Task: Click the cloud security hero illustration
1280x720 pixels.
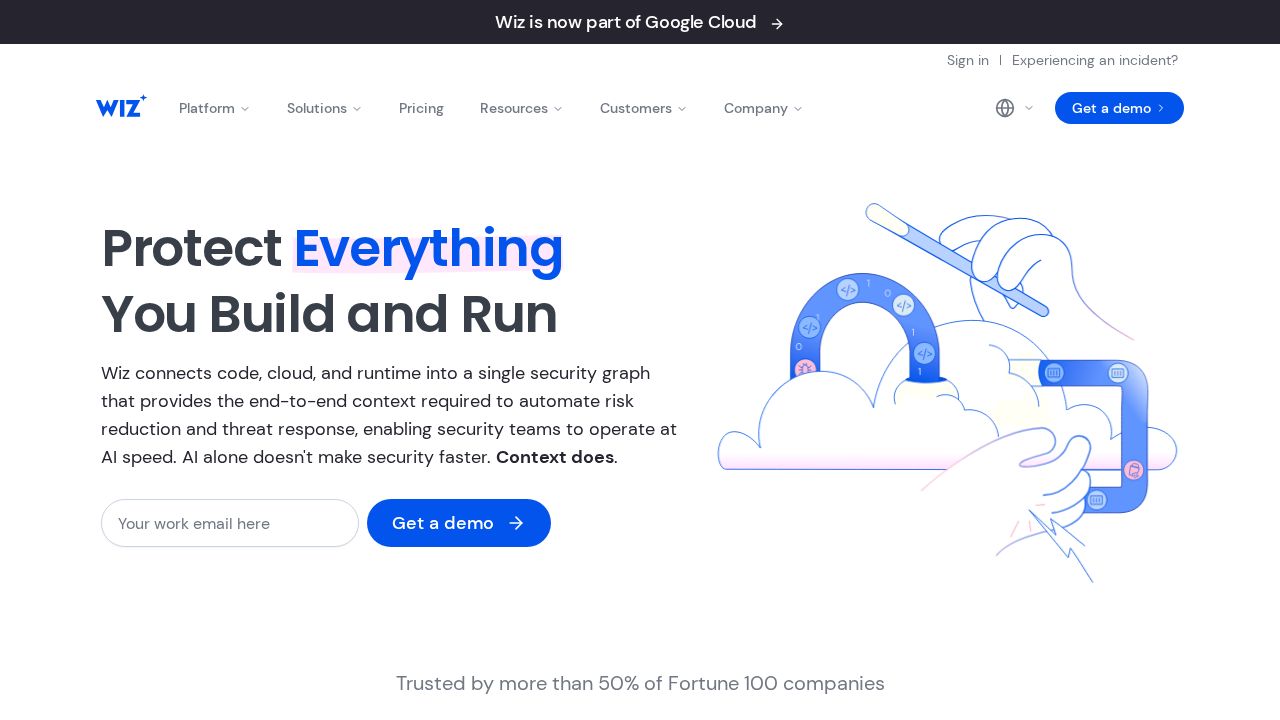Action: click(947, 392)
